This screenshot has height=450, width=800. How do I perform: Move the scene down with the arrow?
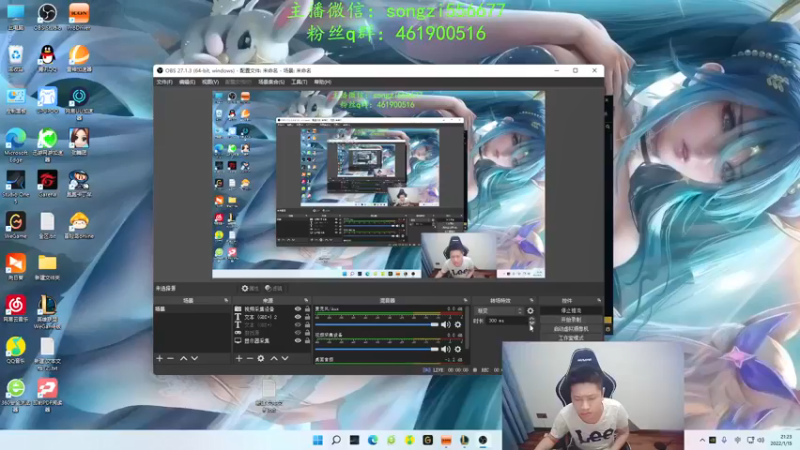(x=194, y=359)
